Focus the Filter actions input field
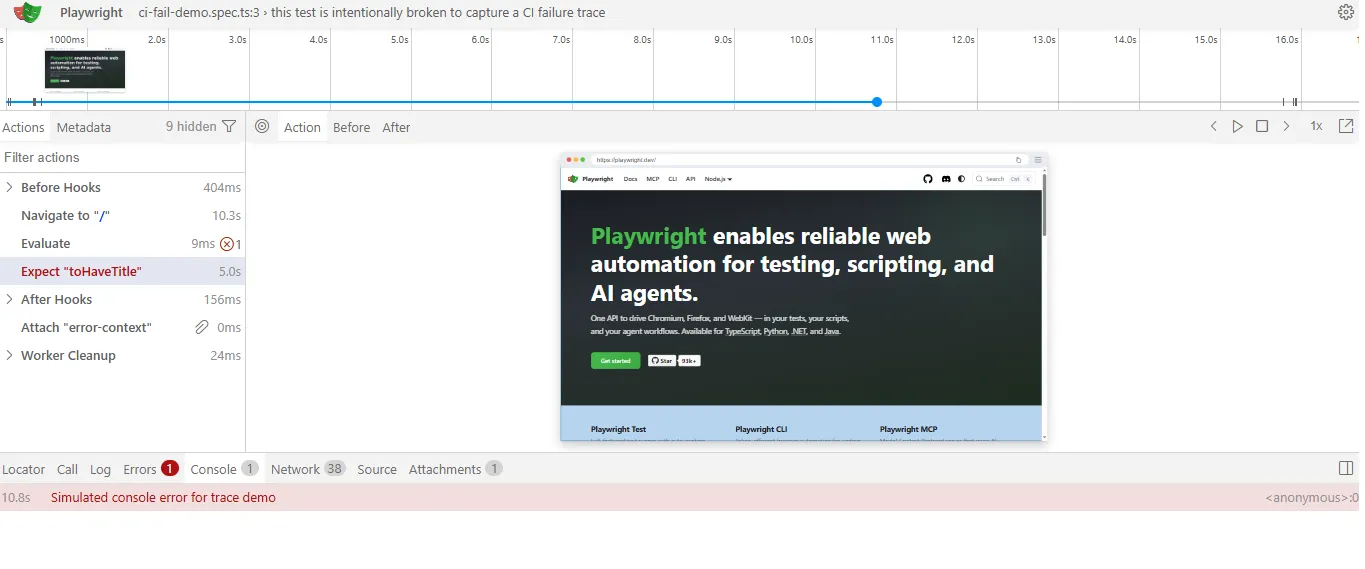This screenshot has height=569, width=1365. pos(122,158)
